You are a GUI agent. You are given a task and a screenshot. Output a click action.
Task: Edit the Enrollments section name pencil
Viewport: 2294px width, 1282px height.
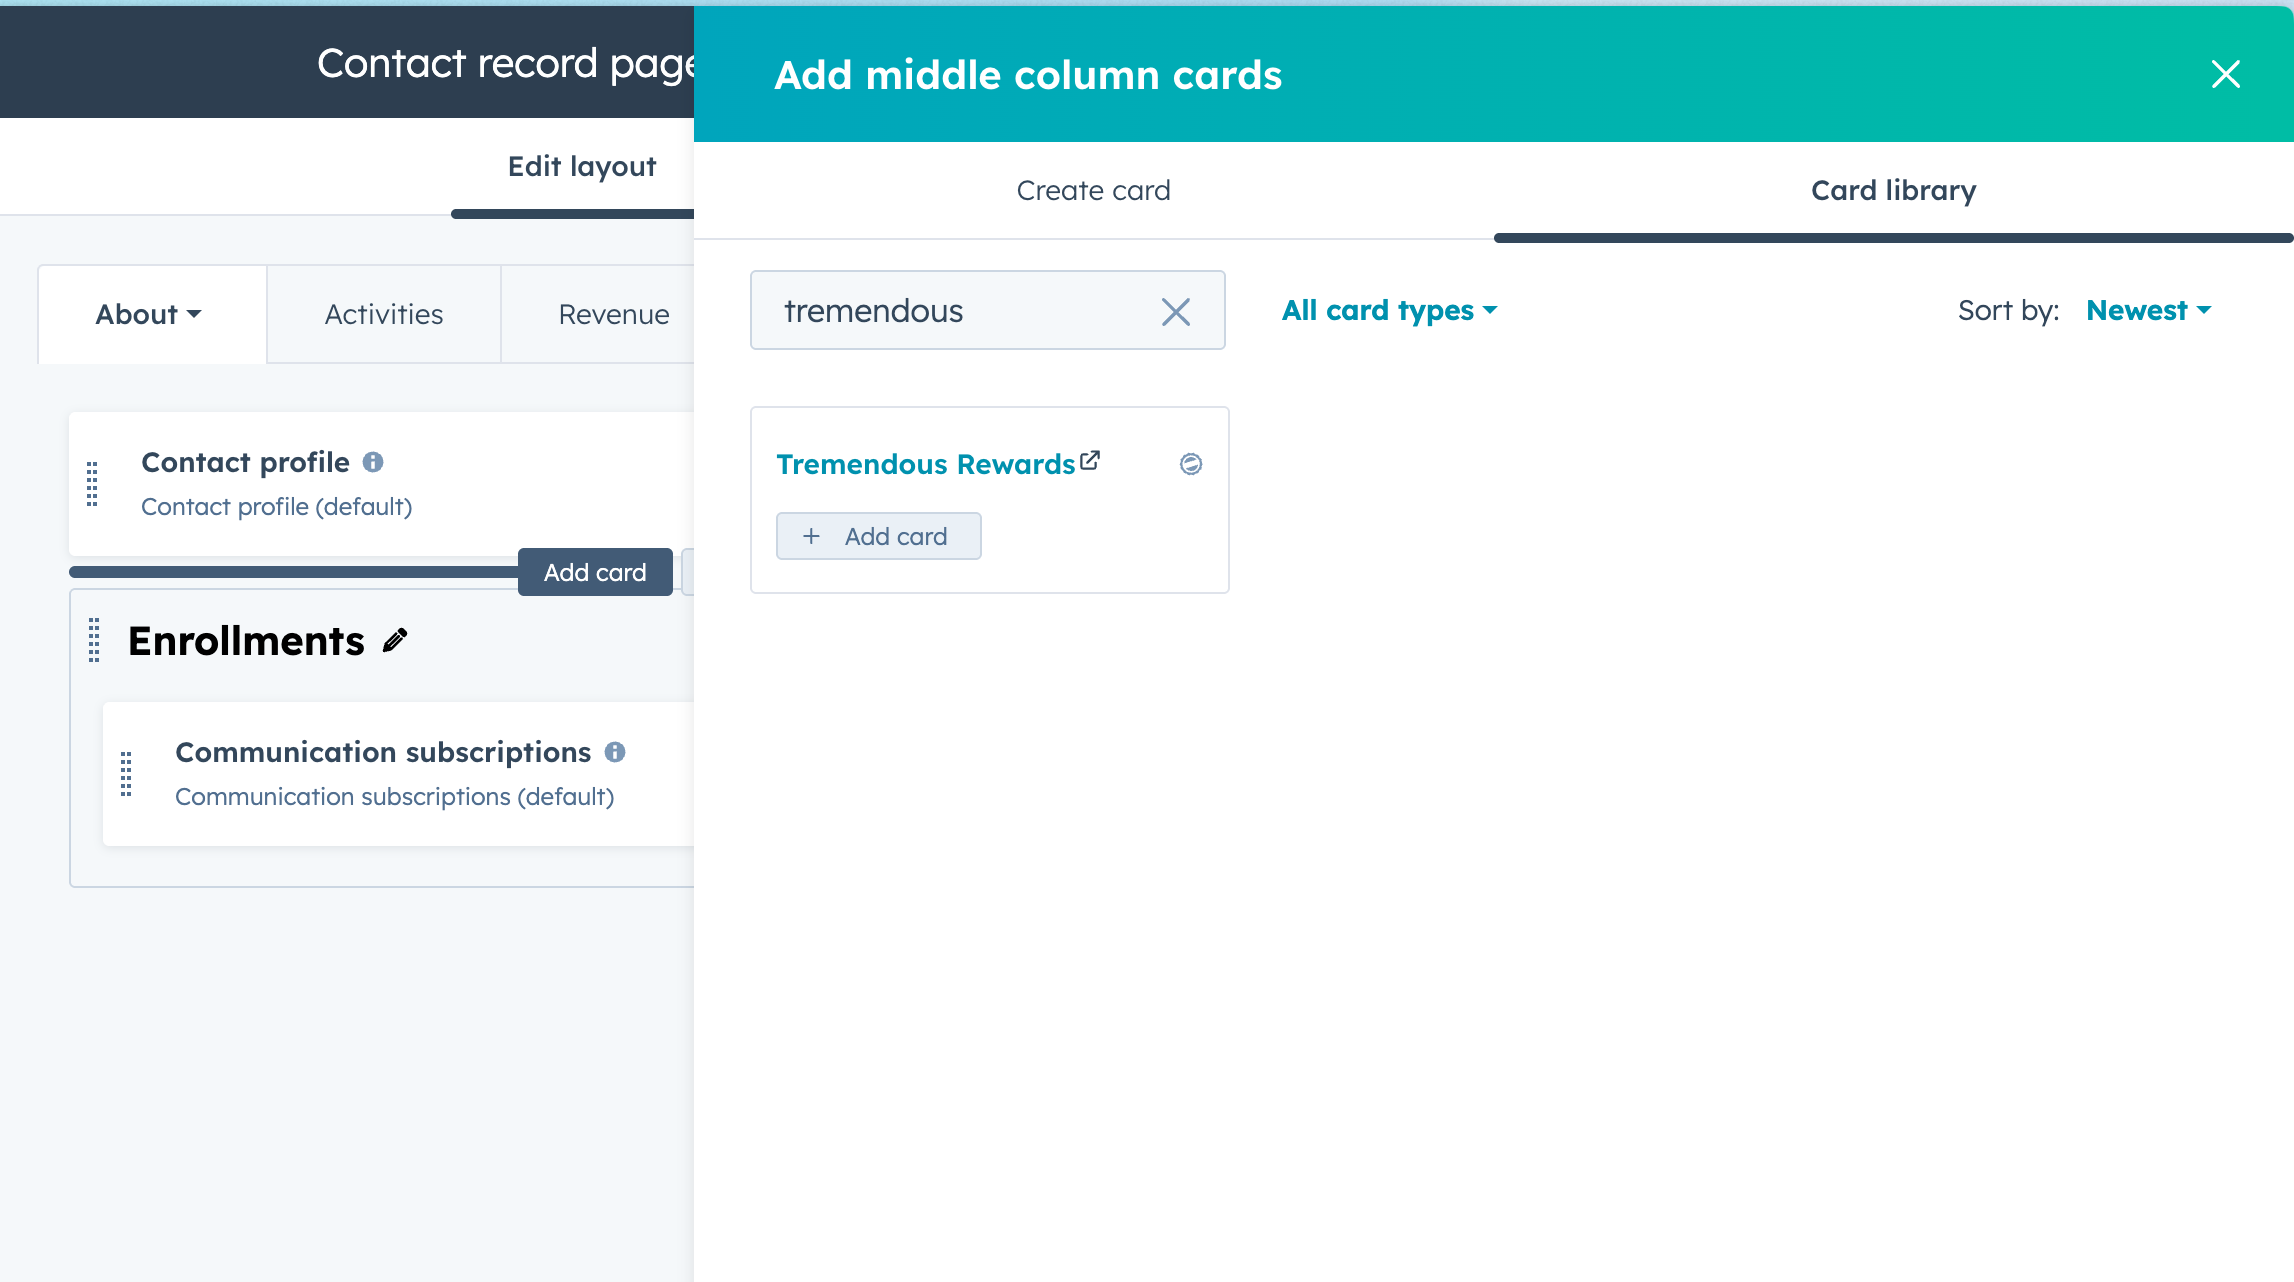pyautogui.click(x=395, y=641)
